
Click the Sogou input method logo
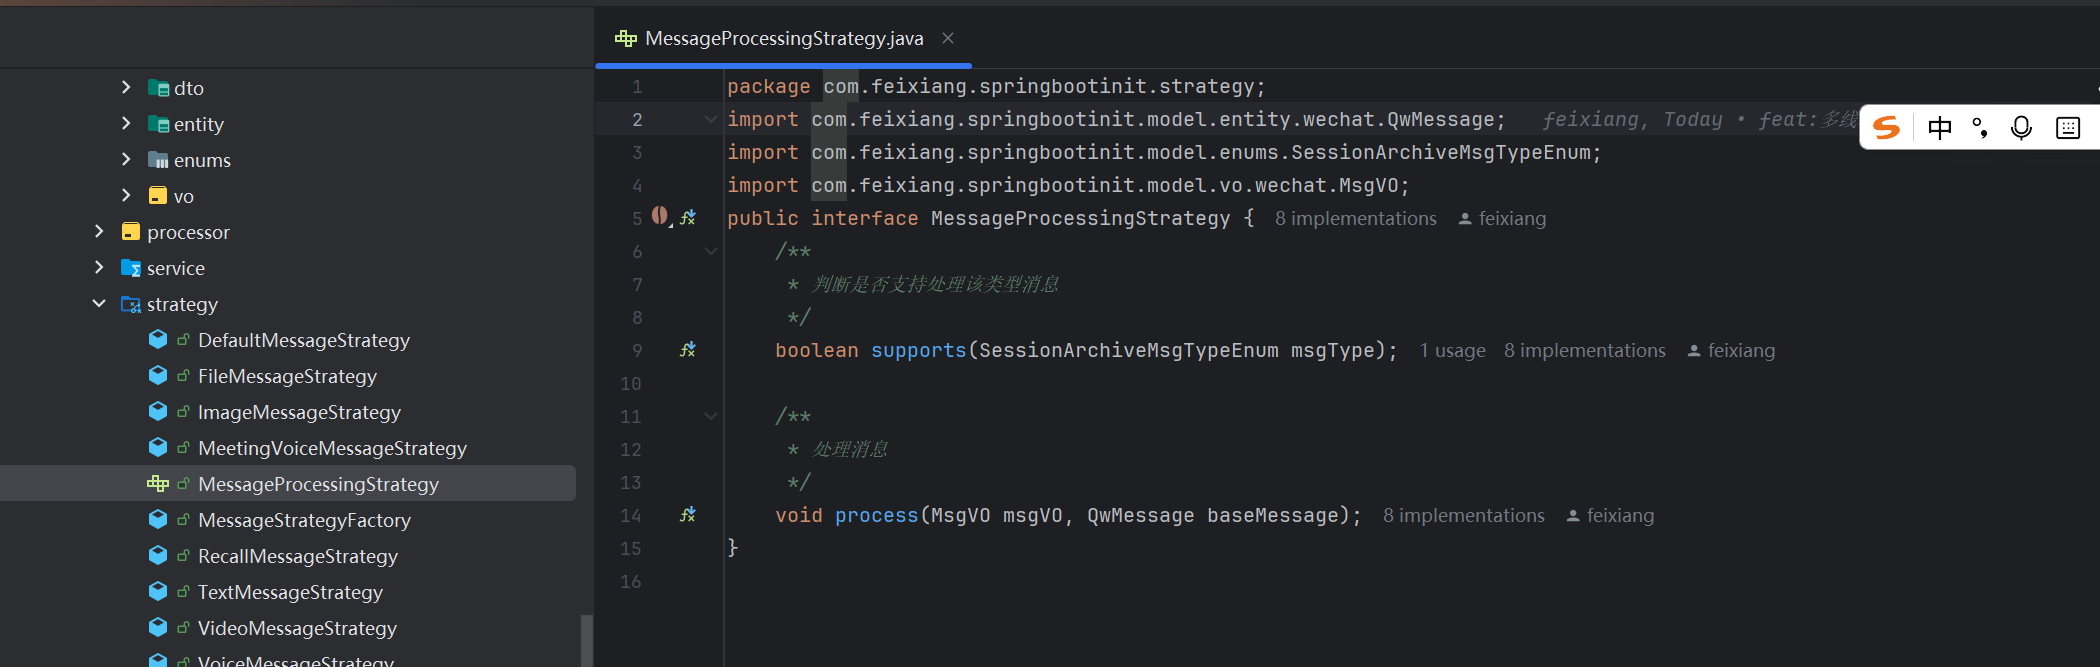click(x=1886, y=128)
